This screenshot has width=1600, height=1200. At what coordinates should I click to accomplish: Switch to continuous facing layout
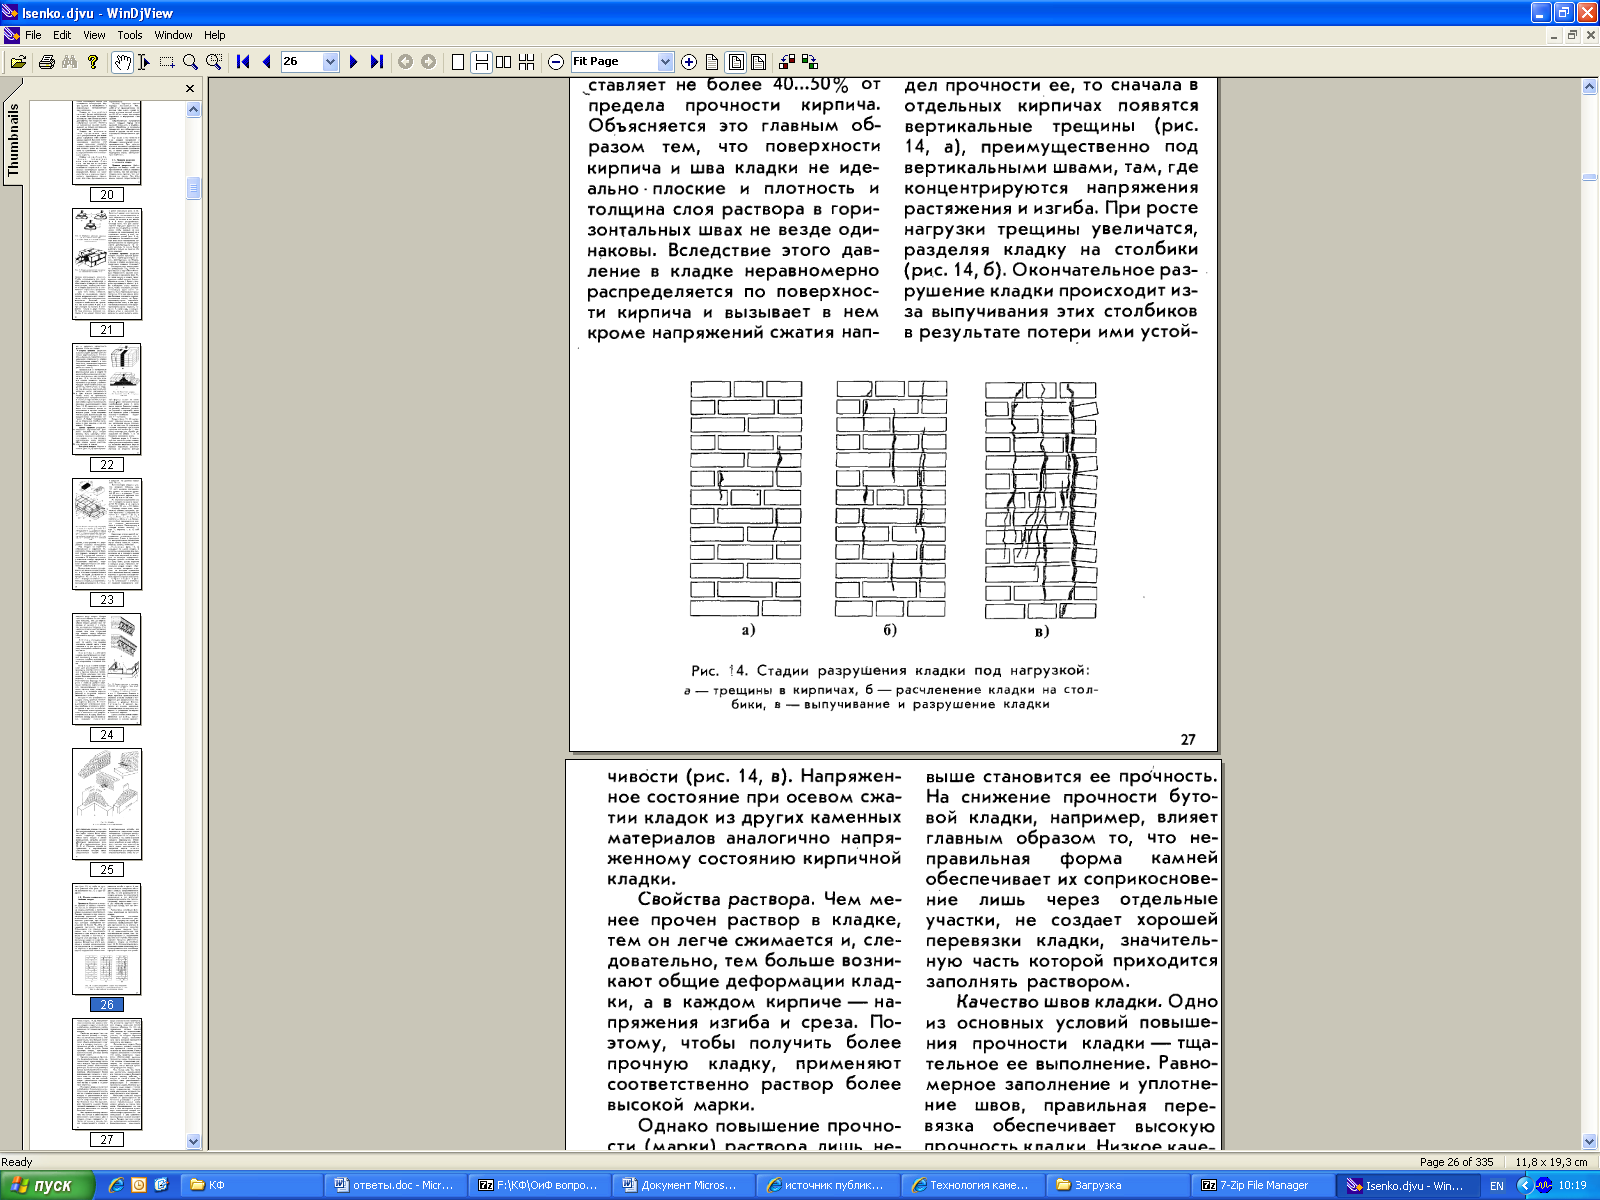(x=527, y=62)
